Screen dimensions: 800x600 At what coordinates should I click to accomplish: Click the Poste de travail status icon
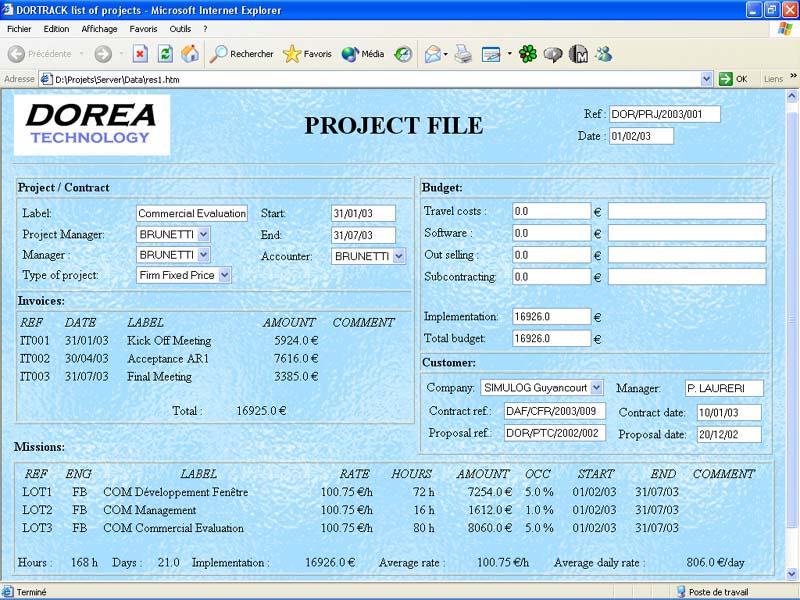pos(681,592)
